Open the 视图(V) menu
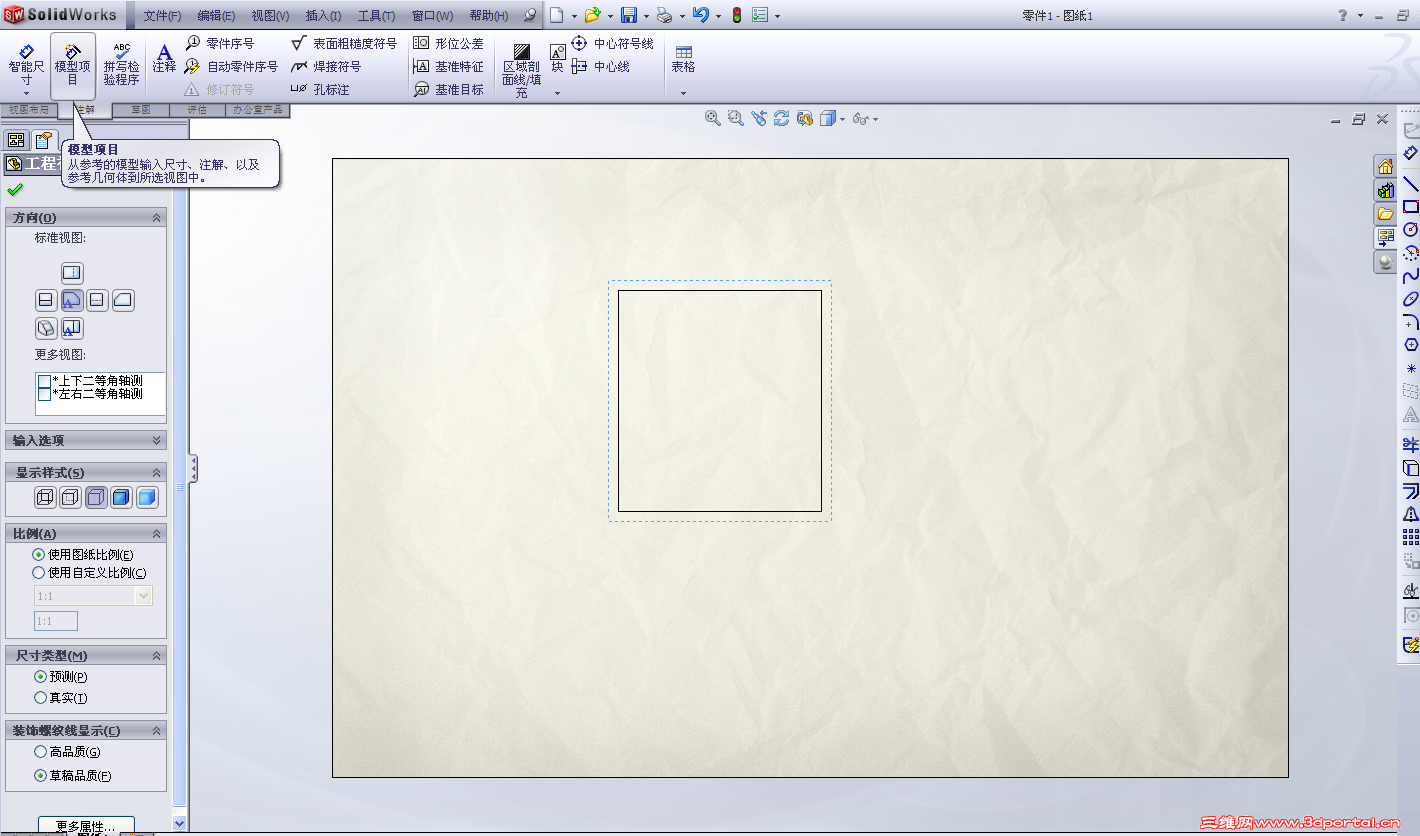1420x836 pixels. point(270,16)
